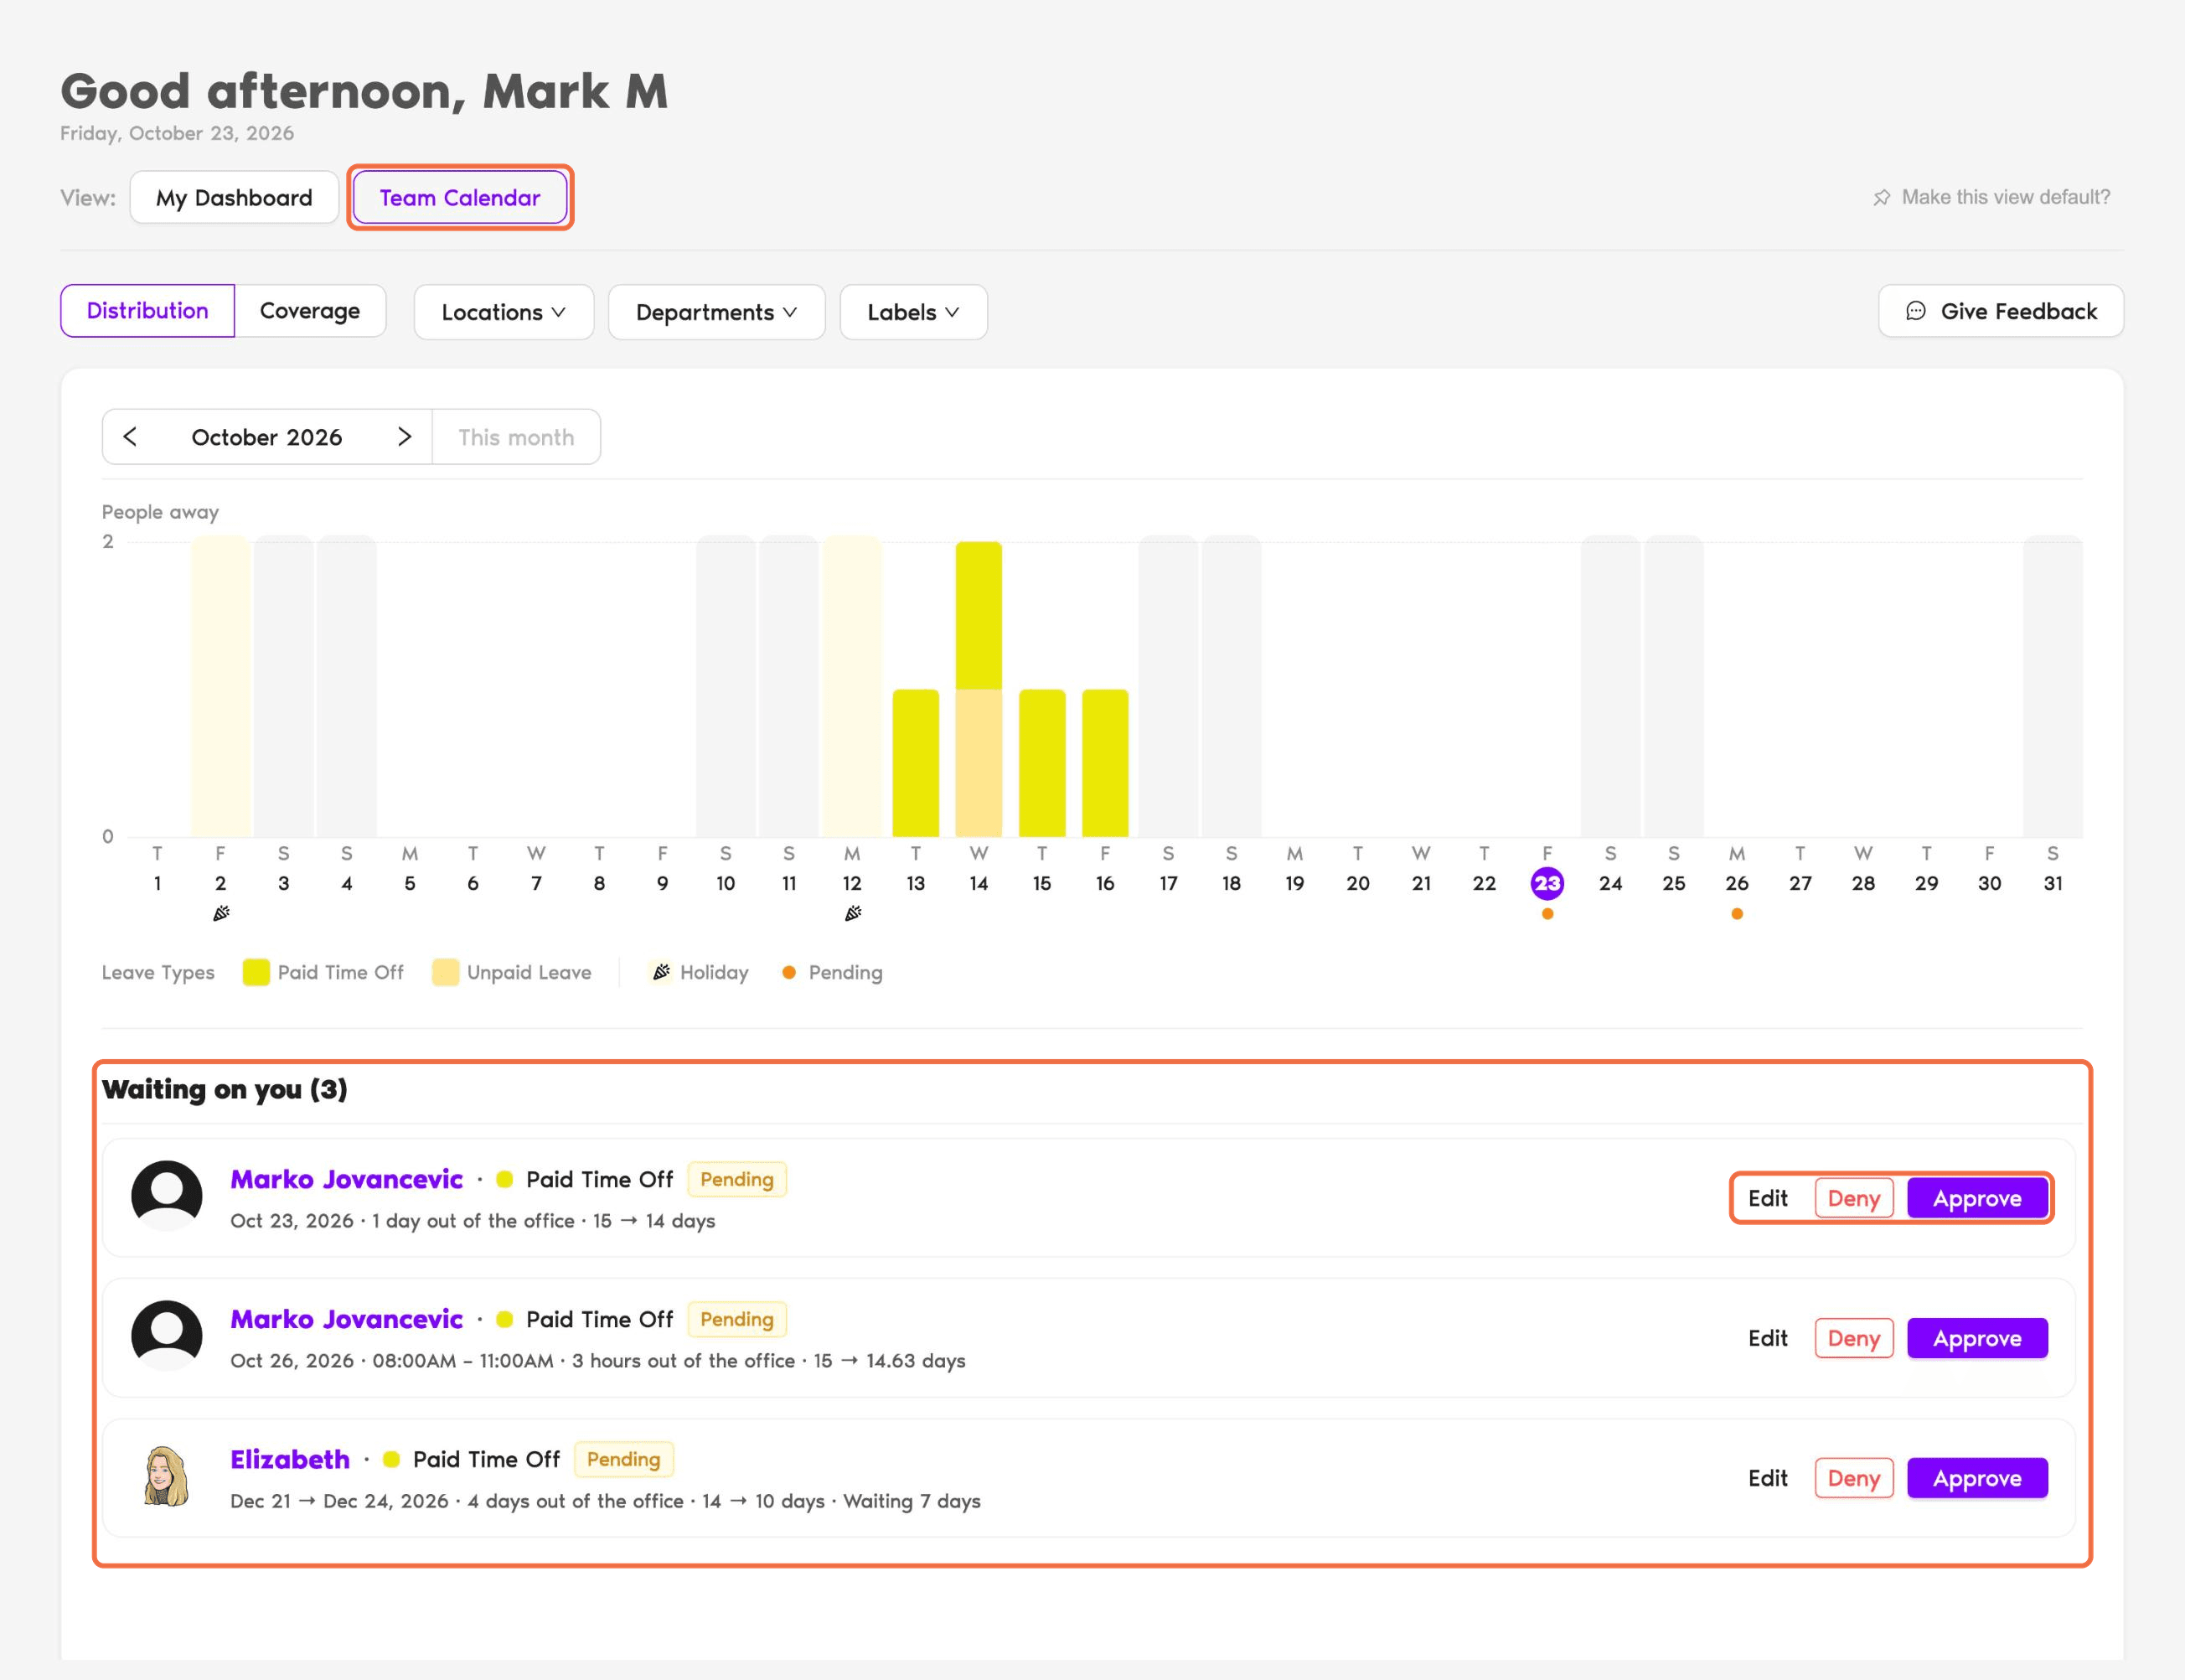Click the orange Pending dot in the legend
2185x1680 pixels.
(789, 972)
